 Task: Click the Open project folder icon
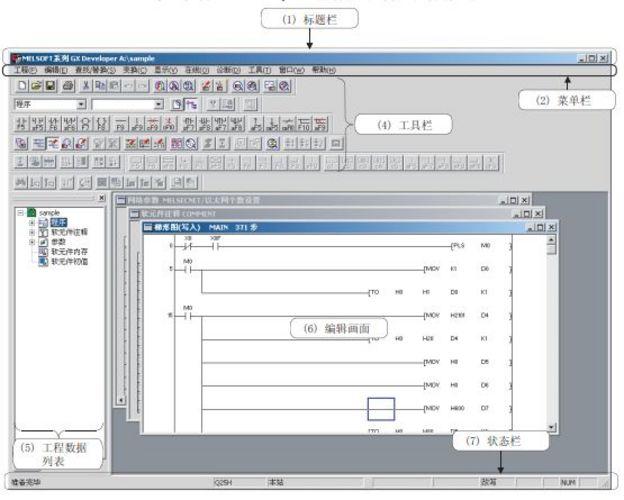[x=37, y=86]
